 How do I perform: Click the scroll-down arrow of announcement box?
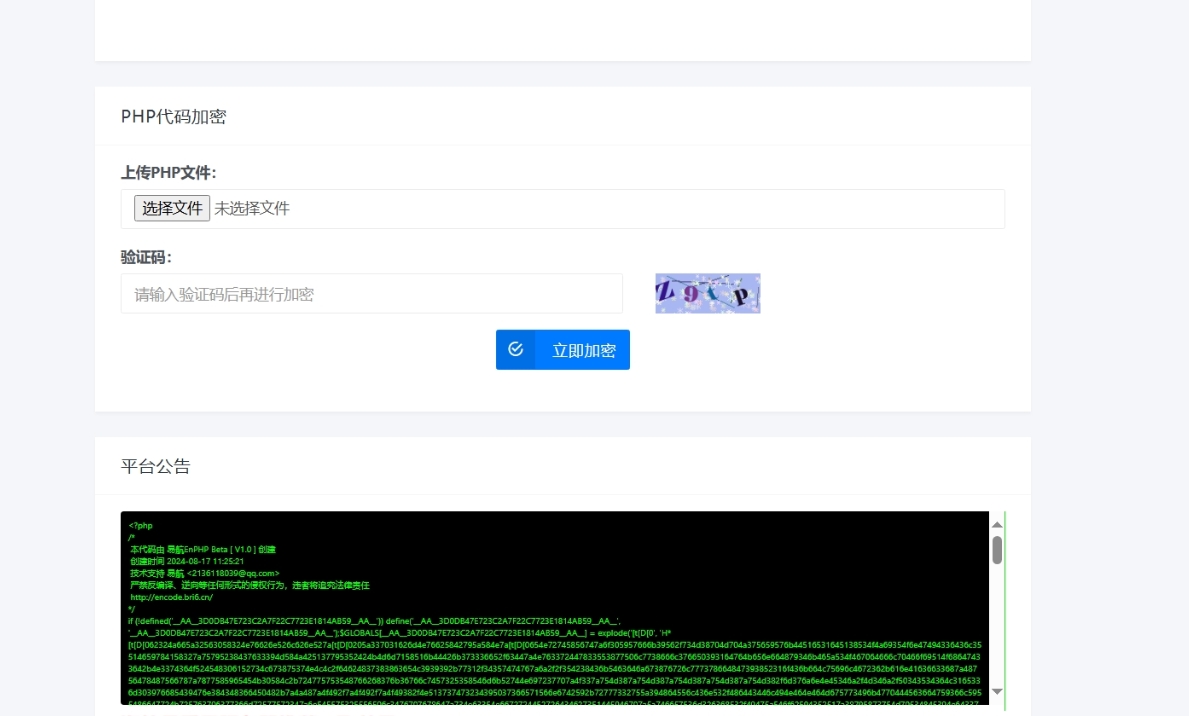pyautogui.click(x=997, y=691)
